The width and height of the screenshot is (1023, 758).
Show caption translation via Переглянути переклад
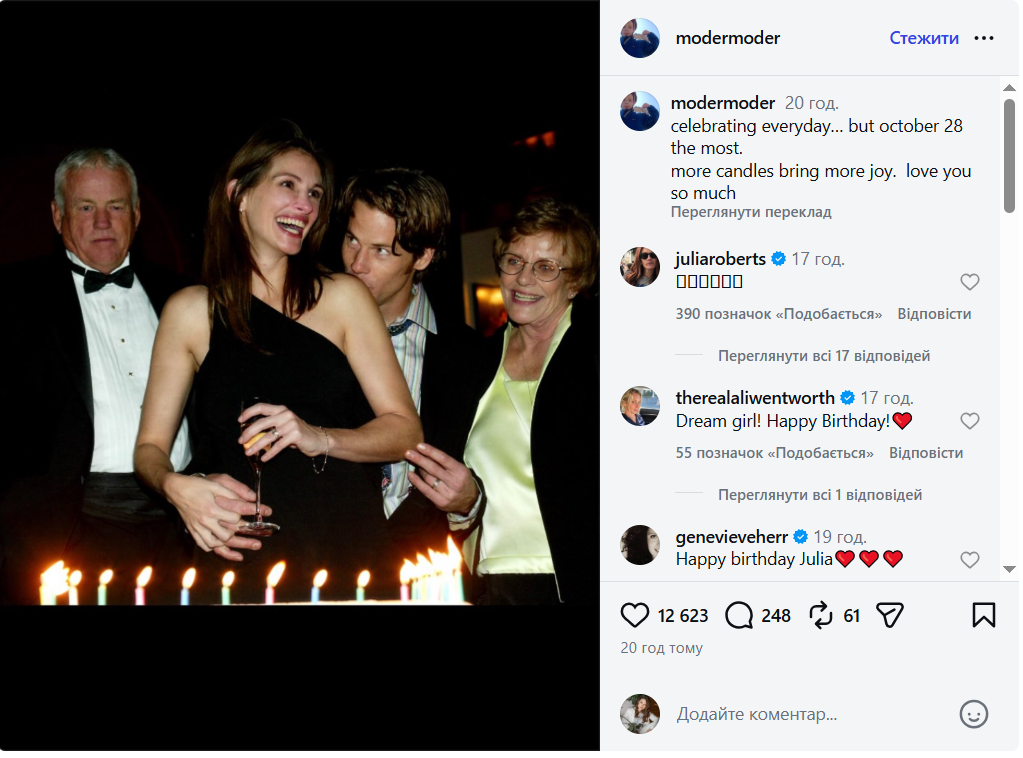[x=751, y=212]
